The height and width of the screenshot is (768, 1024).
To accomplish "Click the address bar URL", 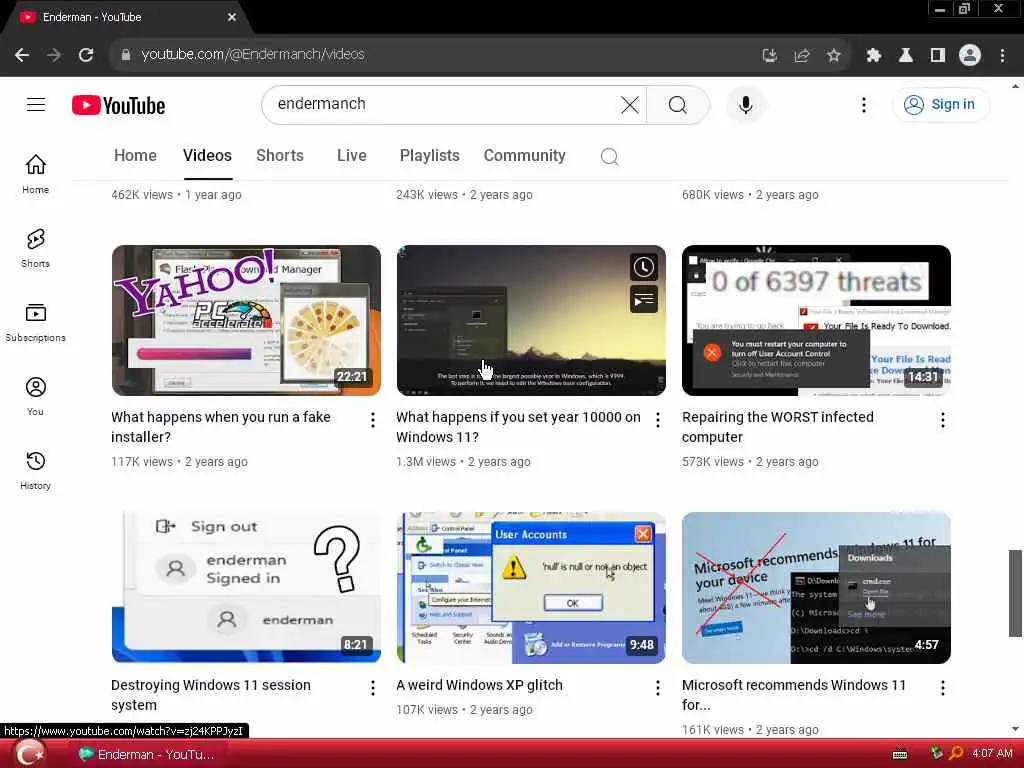I will (253, 55).
